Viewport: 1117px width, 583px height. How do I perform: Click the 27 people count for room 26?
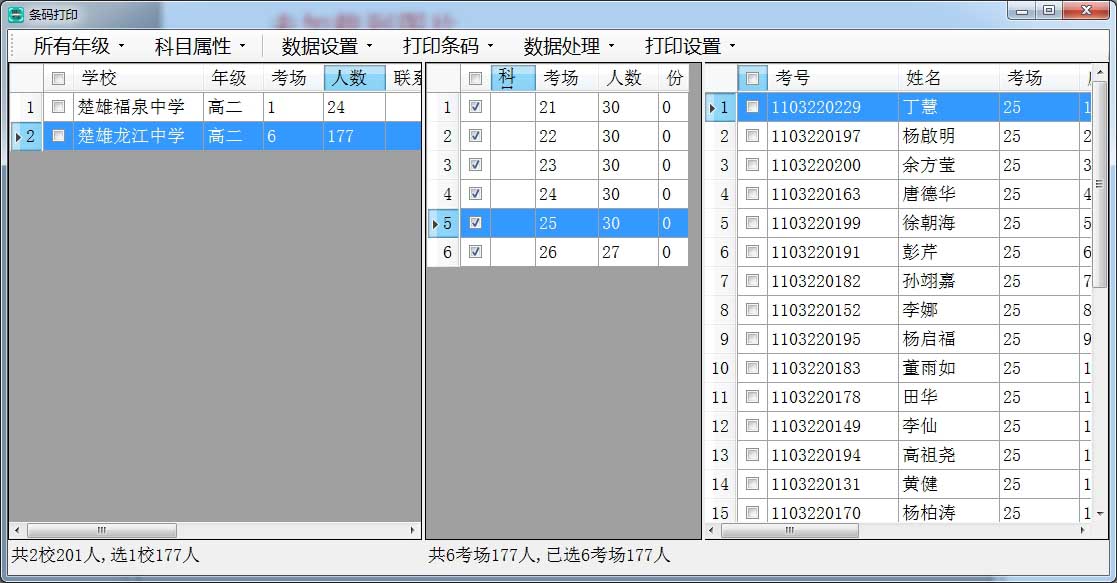pos(628,252)
